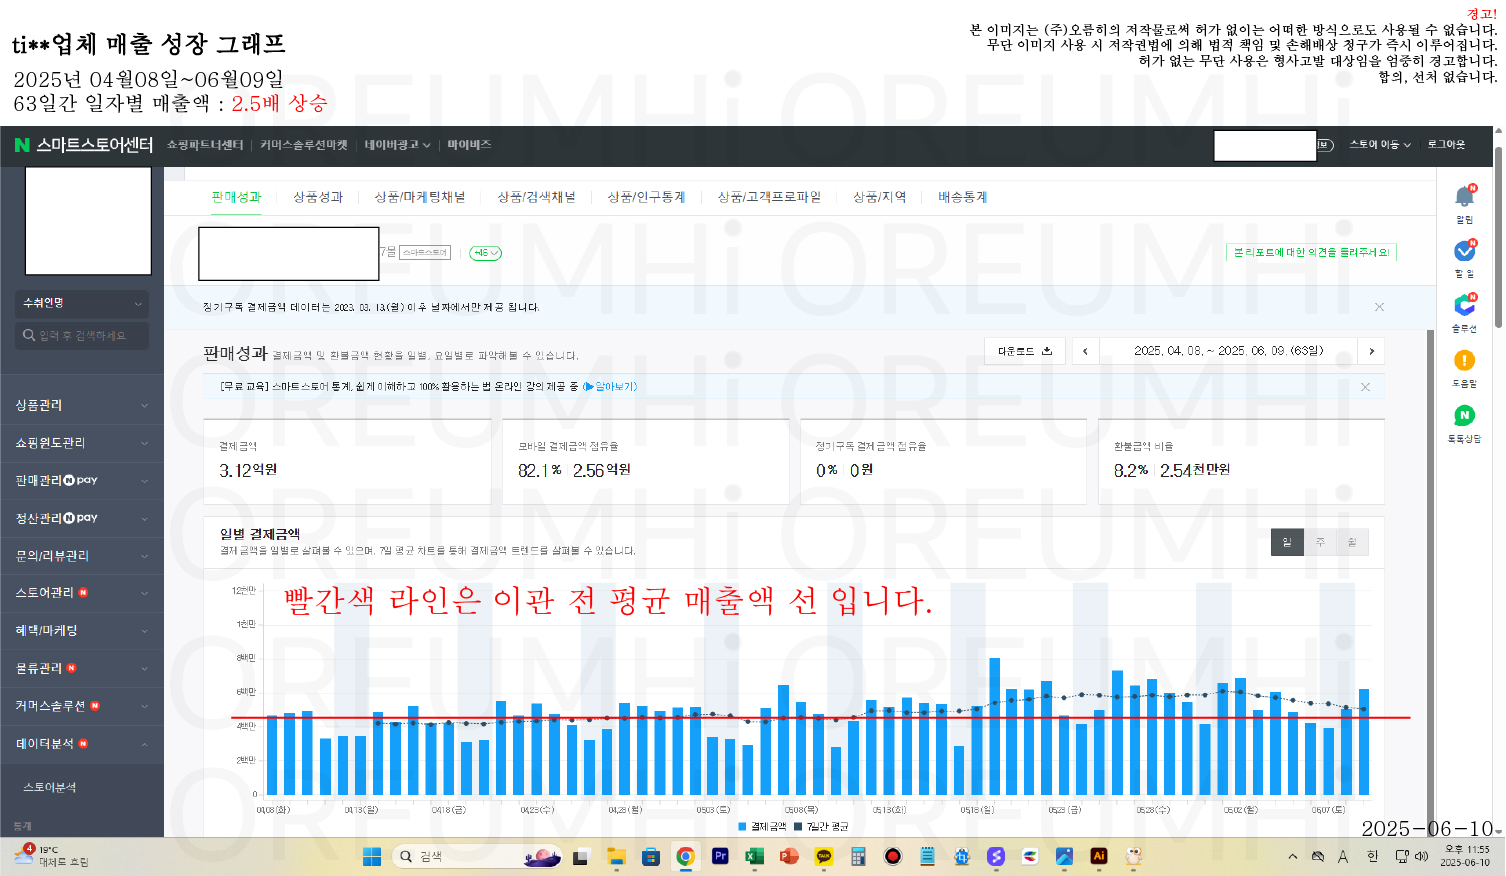Switch chart to 주 weekly view
The image size is (1506, 876).
1320,542
